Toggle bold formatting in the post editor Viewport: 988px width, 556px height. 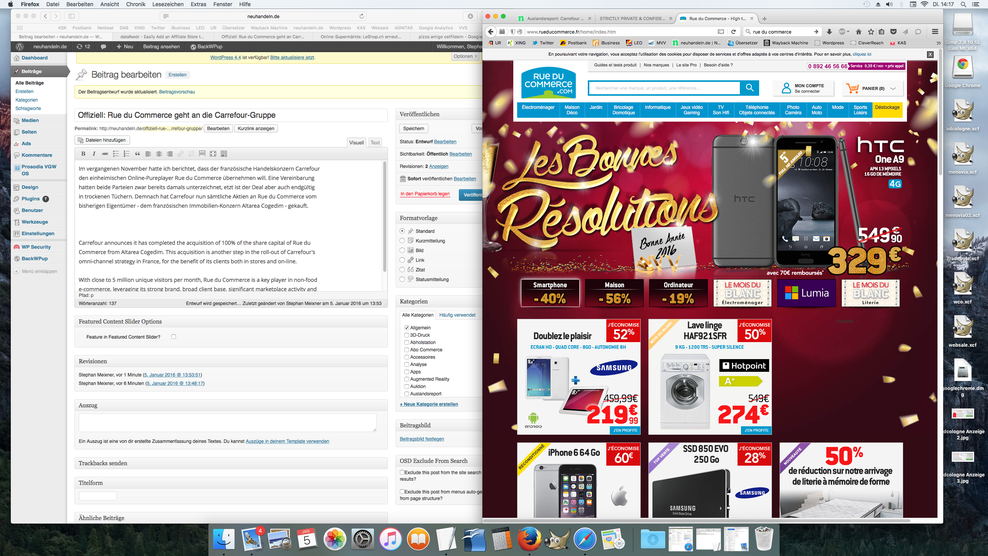83,154
